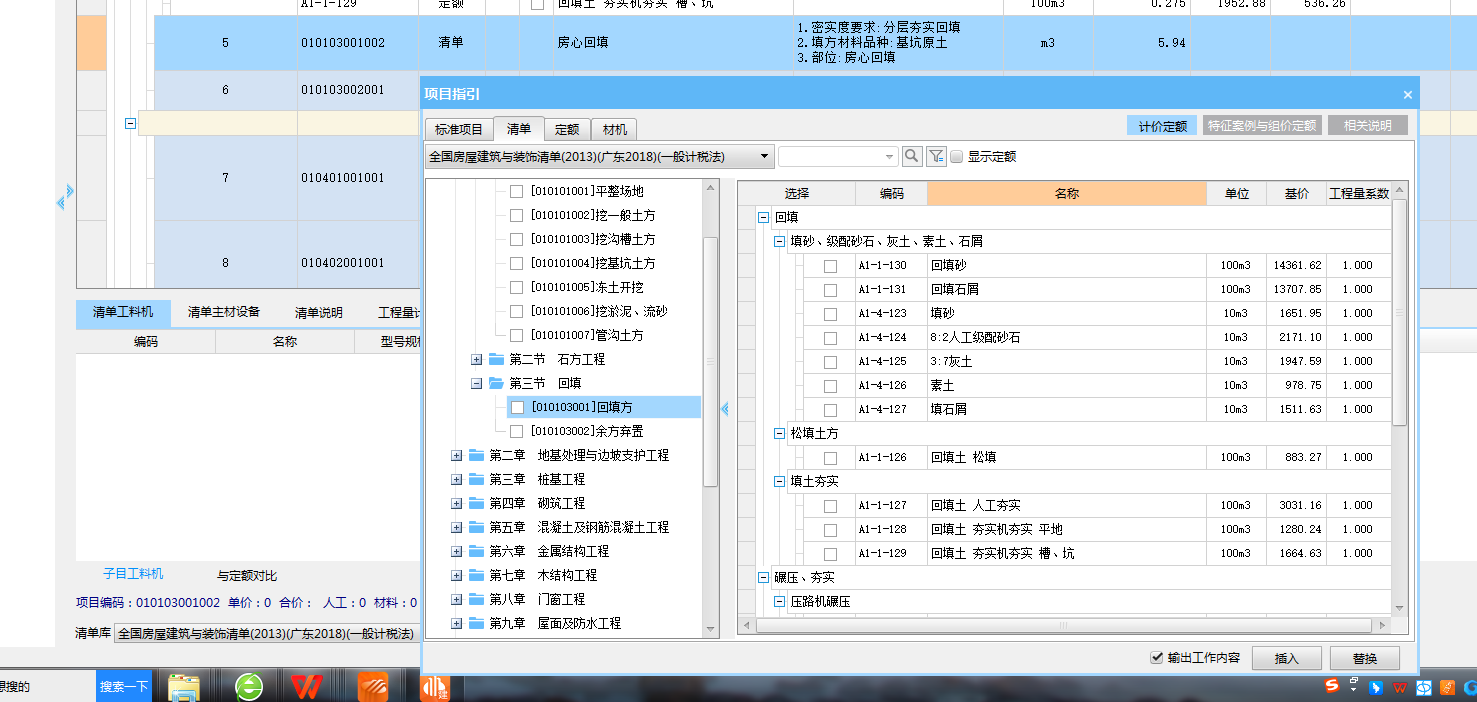Click the 计价定额 button

(x=1162, y=126)
